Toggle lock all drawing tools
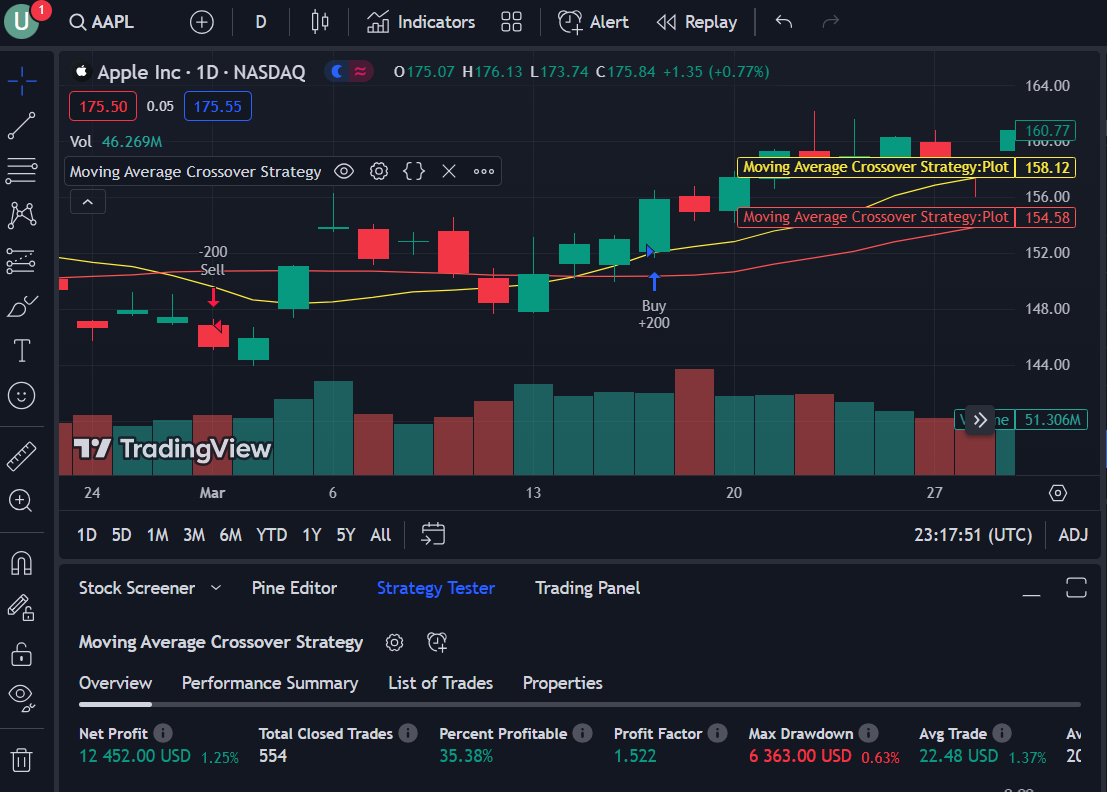 click(22, 654)
